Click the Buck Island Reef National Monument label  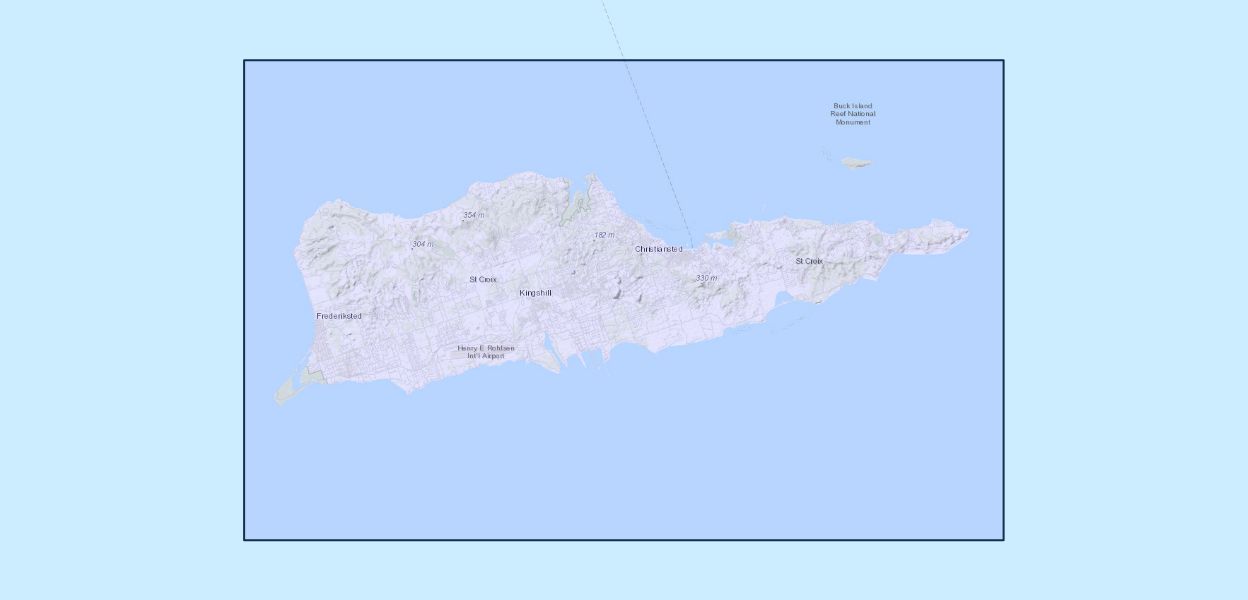click(x=853, y=114)
